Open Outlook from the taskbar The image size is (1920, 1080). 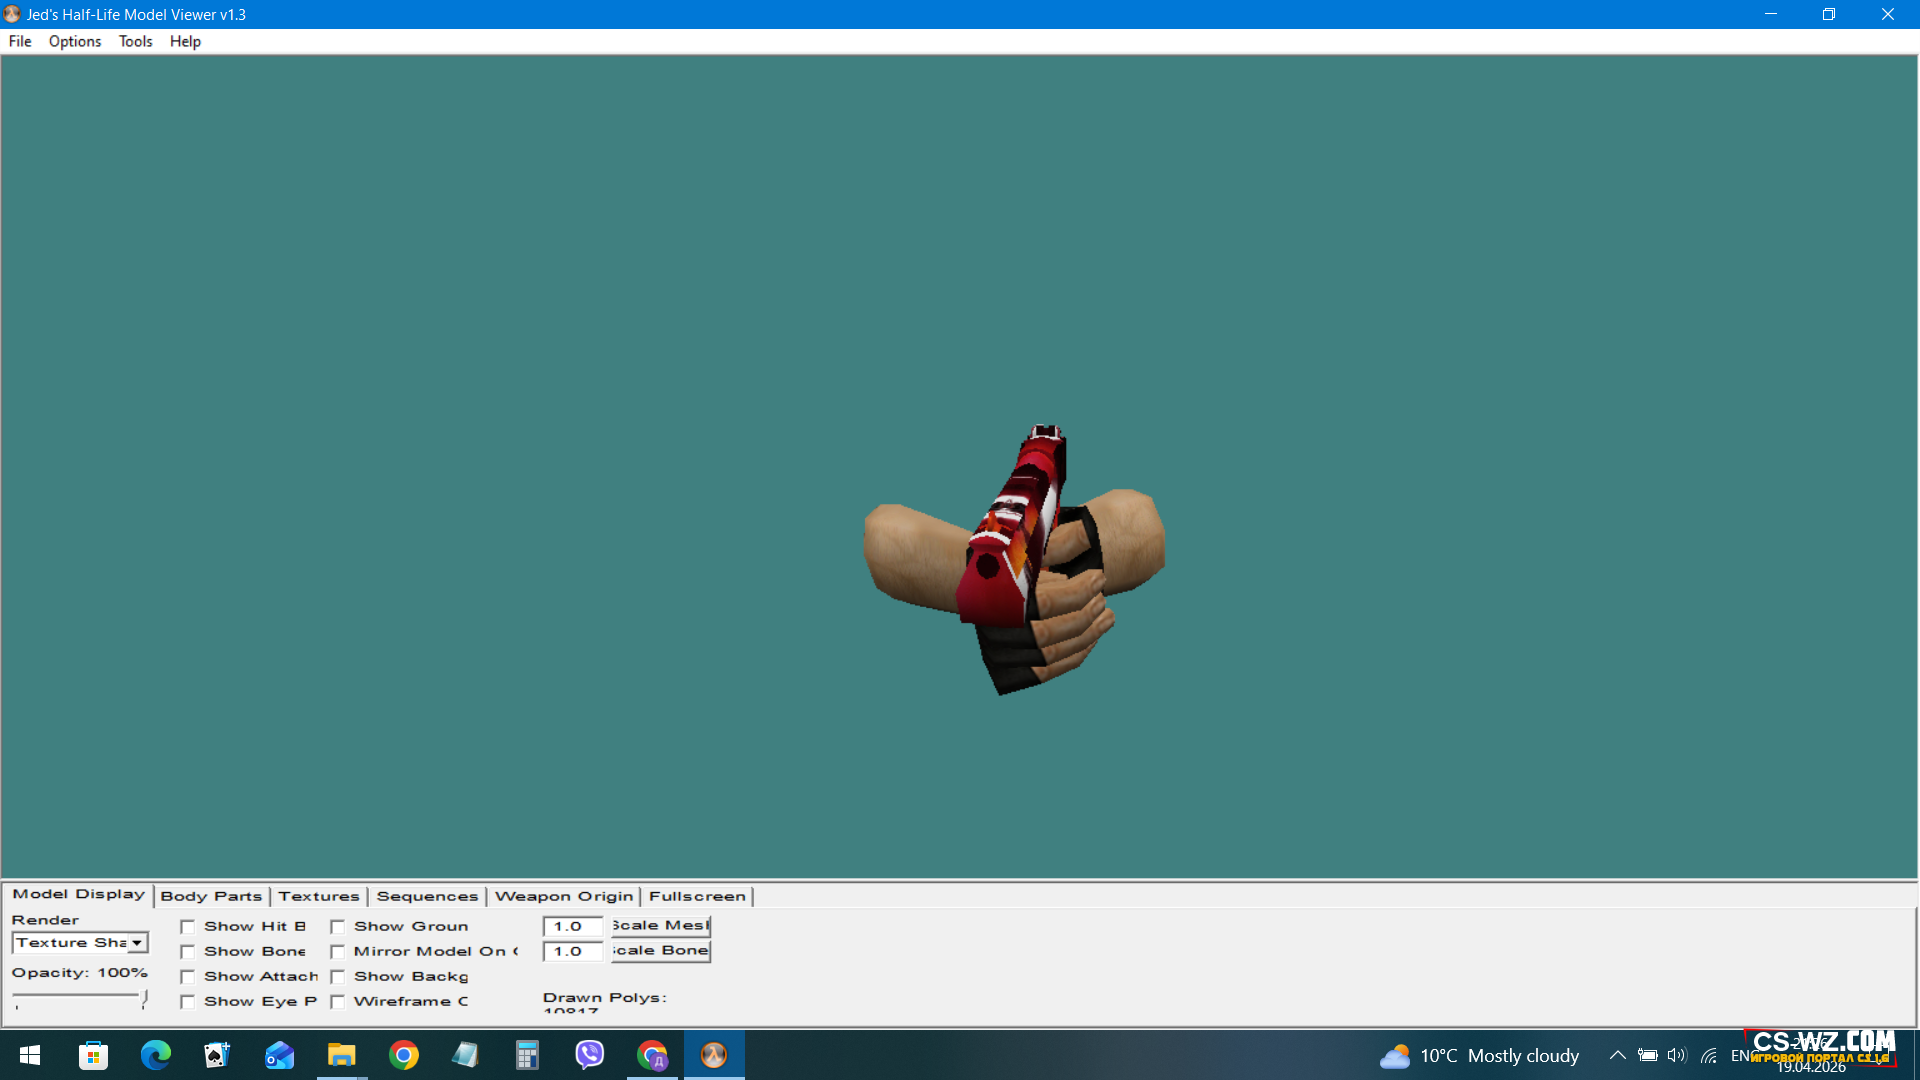tap(279, 1055)
